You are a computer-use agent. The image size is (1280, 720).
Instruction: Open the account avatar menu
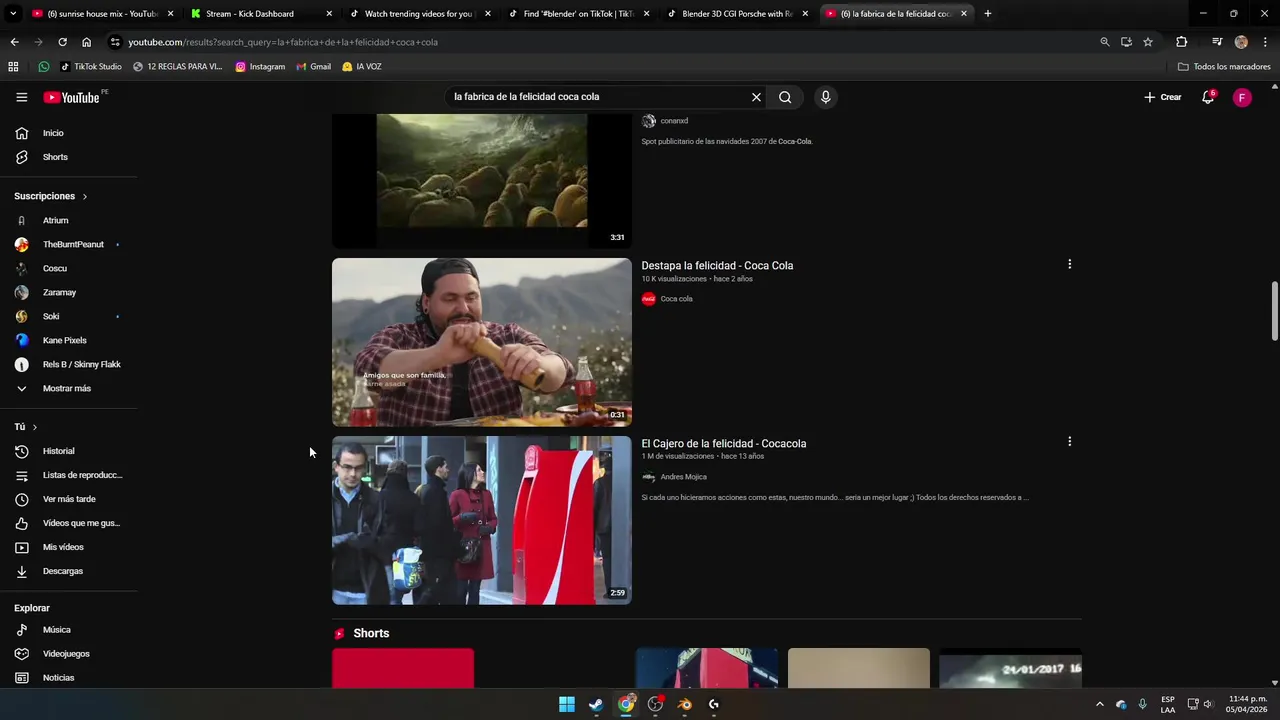tap(1242, 97)
